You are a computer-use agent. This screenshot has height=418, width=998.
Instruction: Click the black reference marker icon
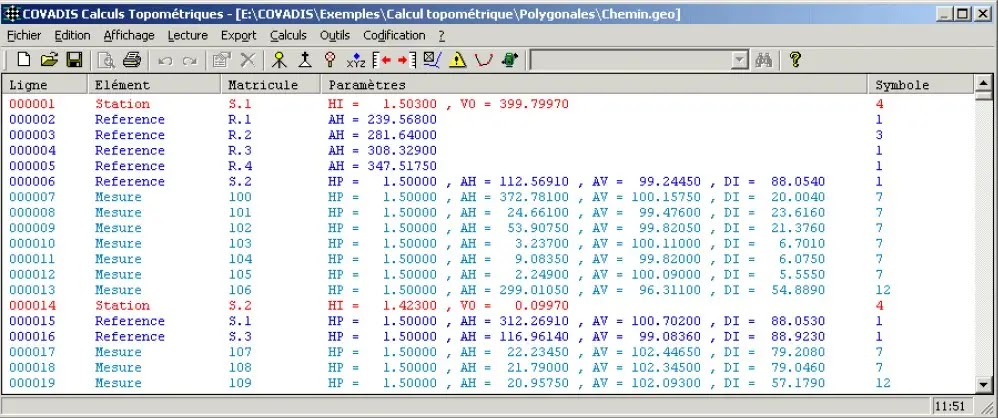tap(305, 60)
